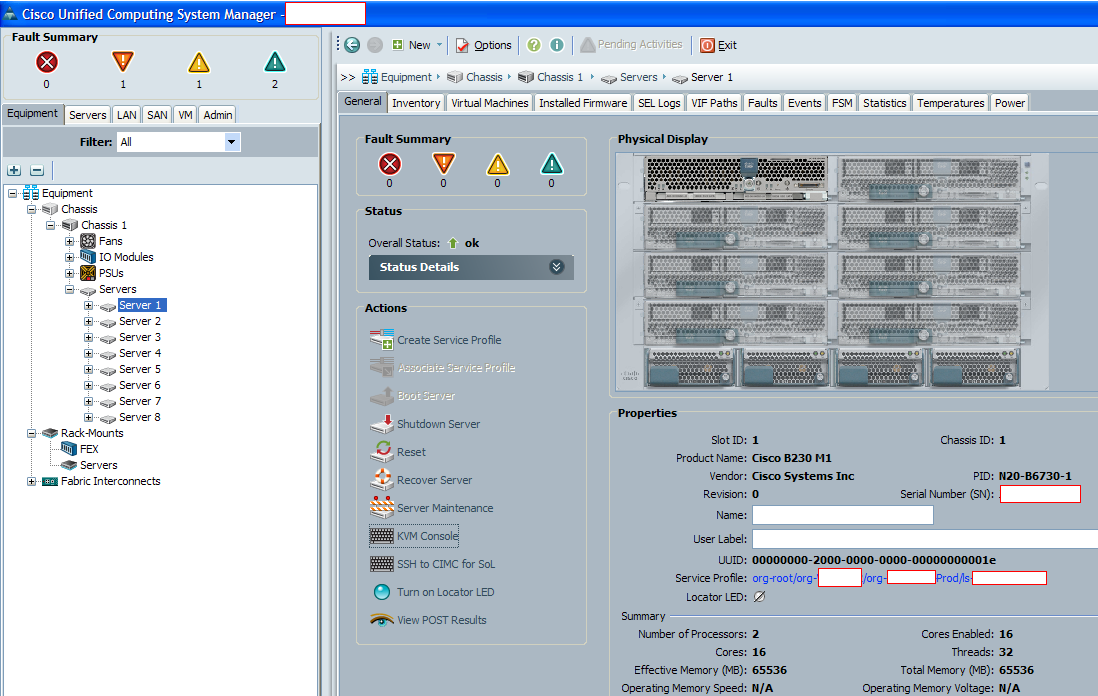
Task: Select Server 5 in the equipment tree
Action: click(139, 369)
